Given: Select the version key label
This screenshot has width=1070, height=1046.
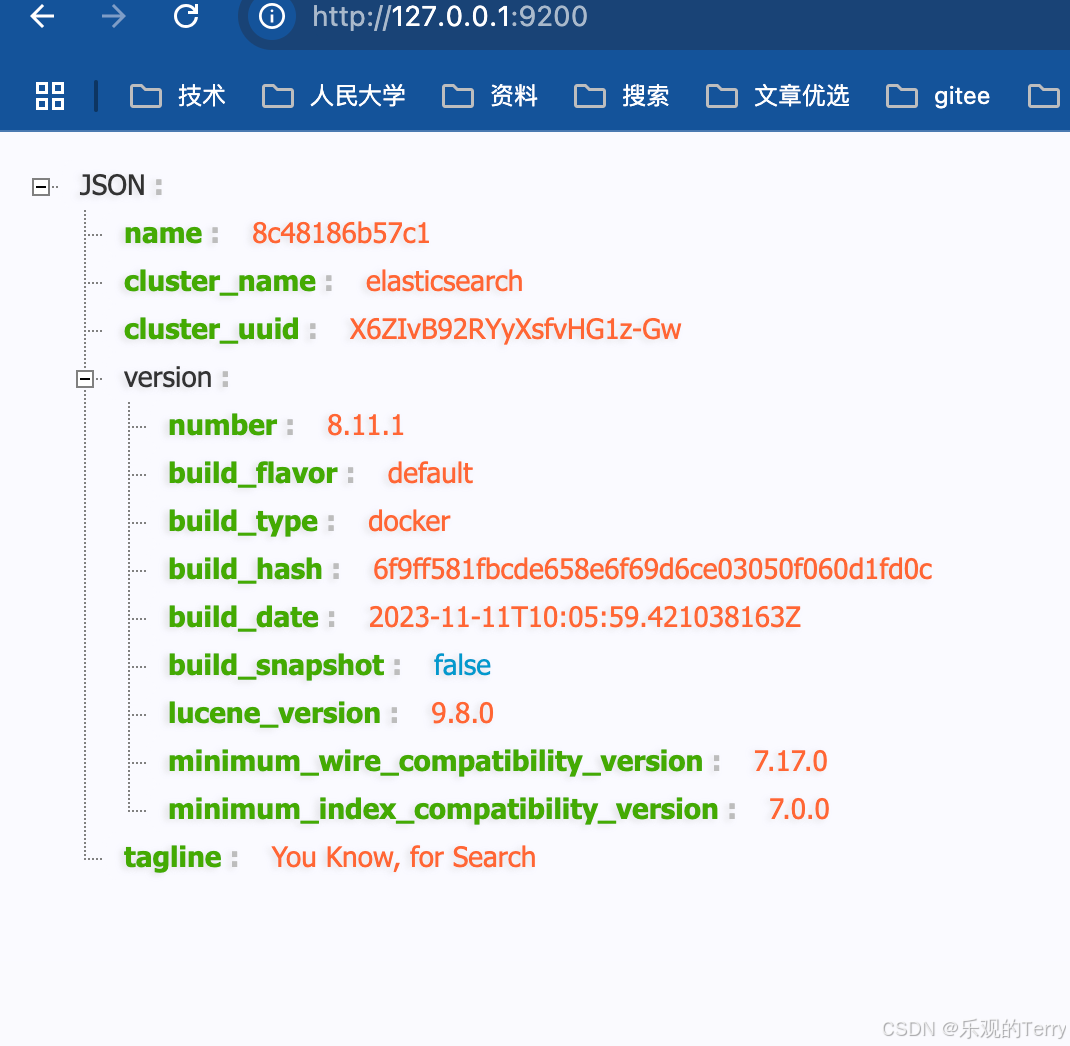Looking at the screenshot, I should [x=168, y=377].
